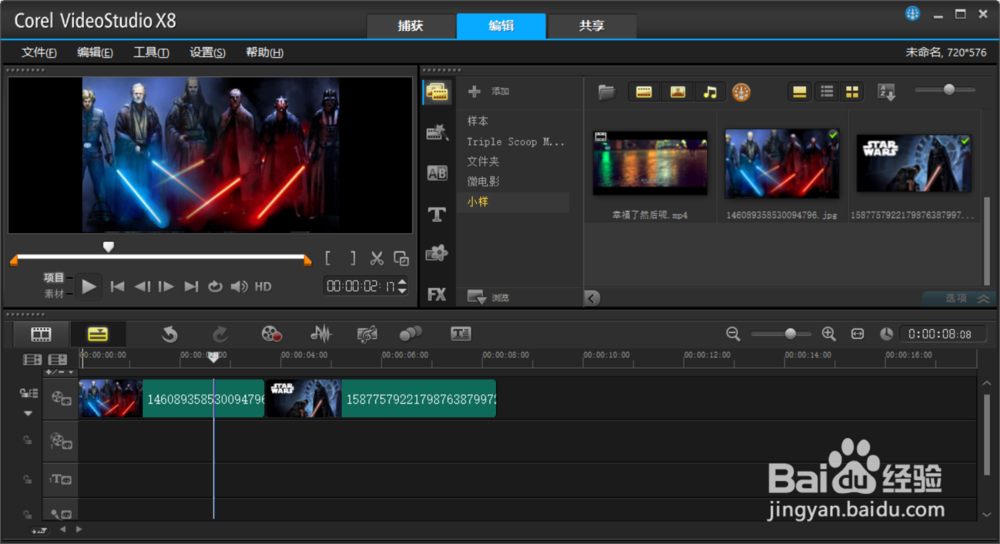
Task: Switch to the 共享 share tab
Action: point(592,26)
